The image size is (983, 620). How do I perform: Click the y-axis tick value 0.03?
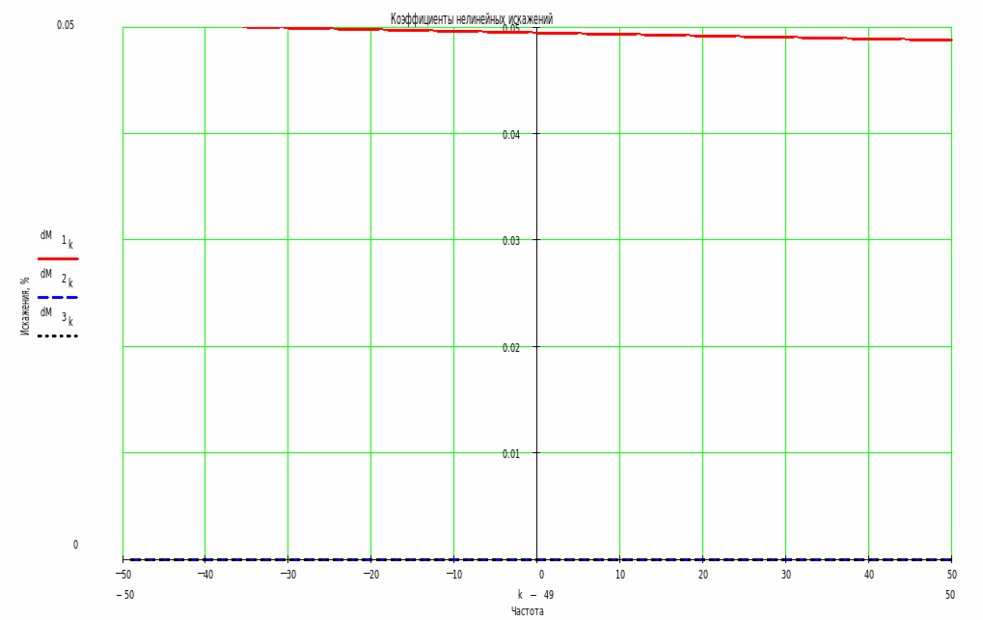pos(511,241)
